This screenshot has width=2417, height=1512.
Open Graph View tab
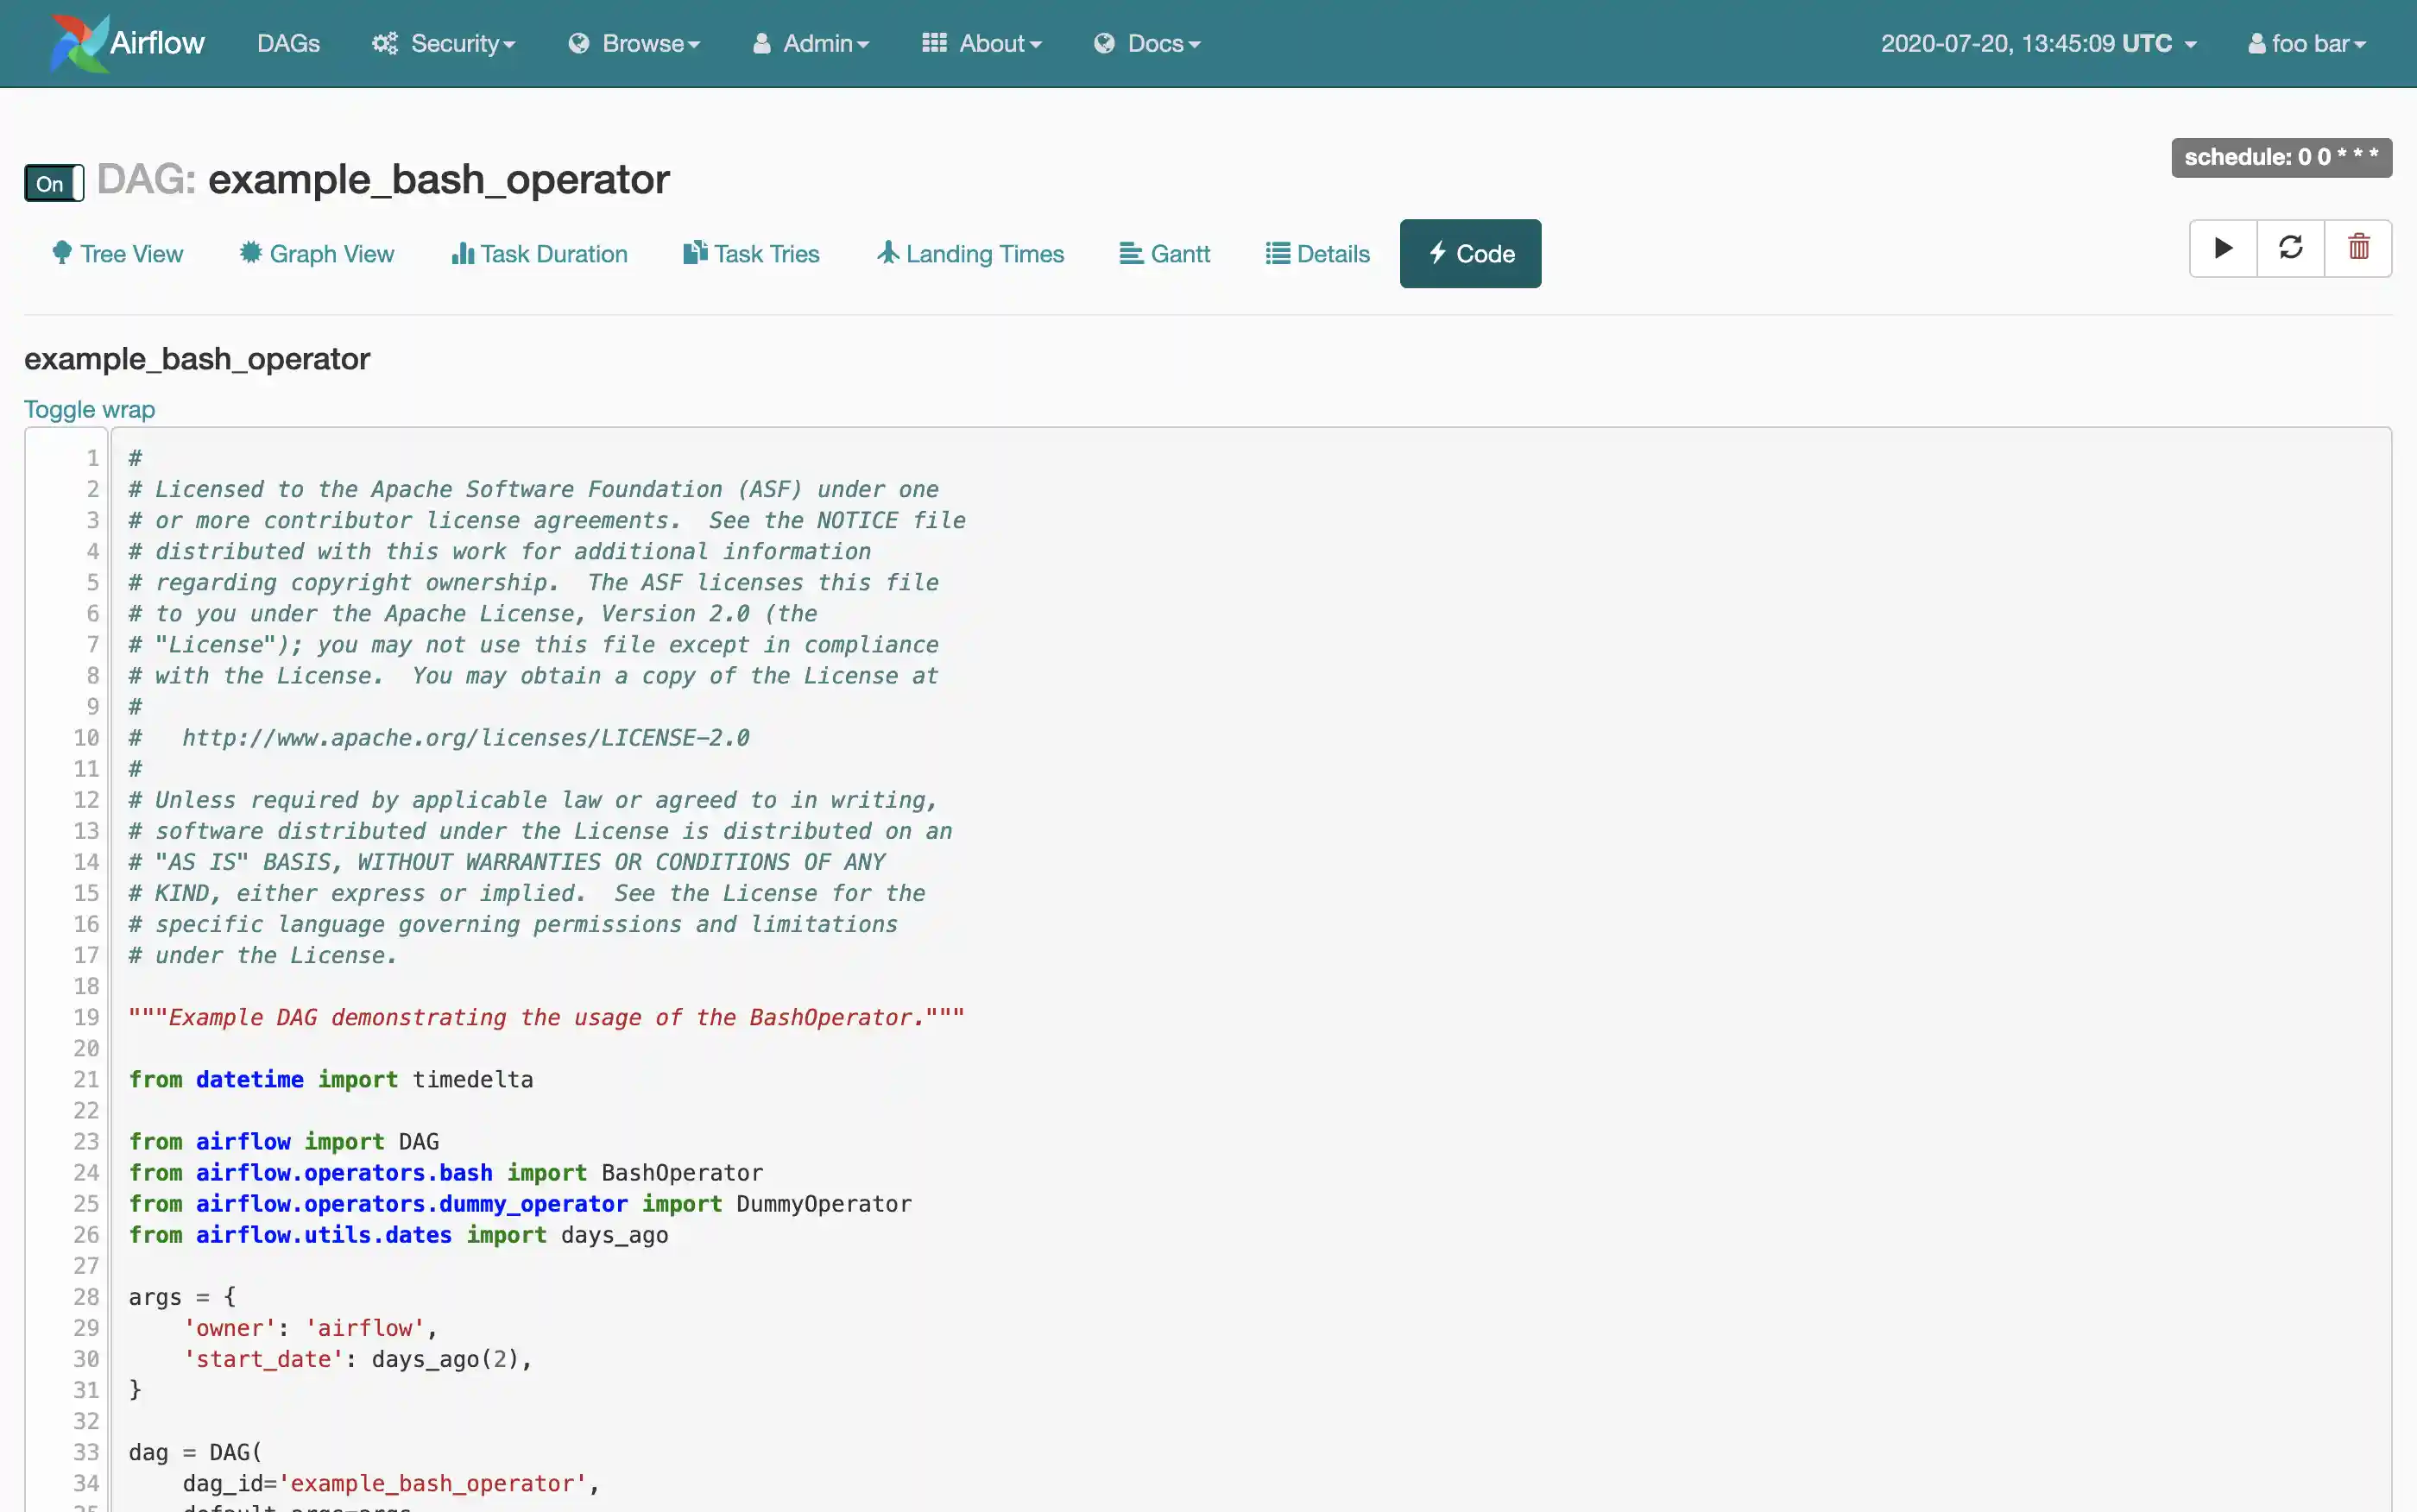(317, 254)
